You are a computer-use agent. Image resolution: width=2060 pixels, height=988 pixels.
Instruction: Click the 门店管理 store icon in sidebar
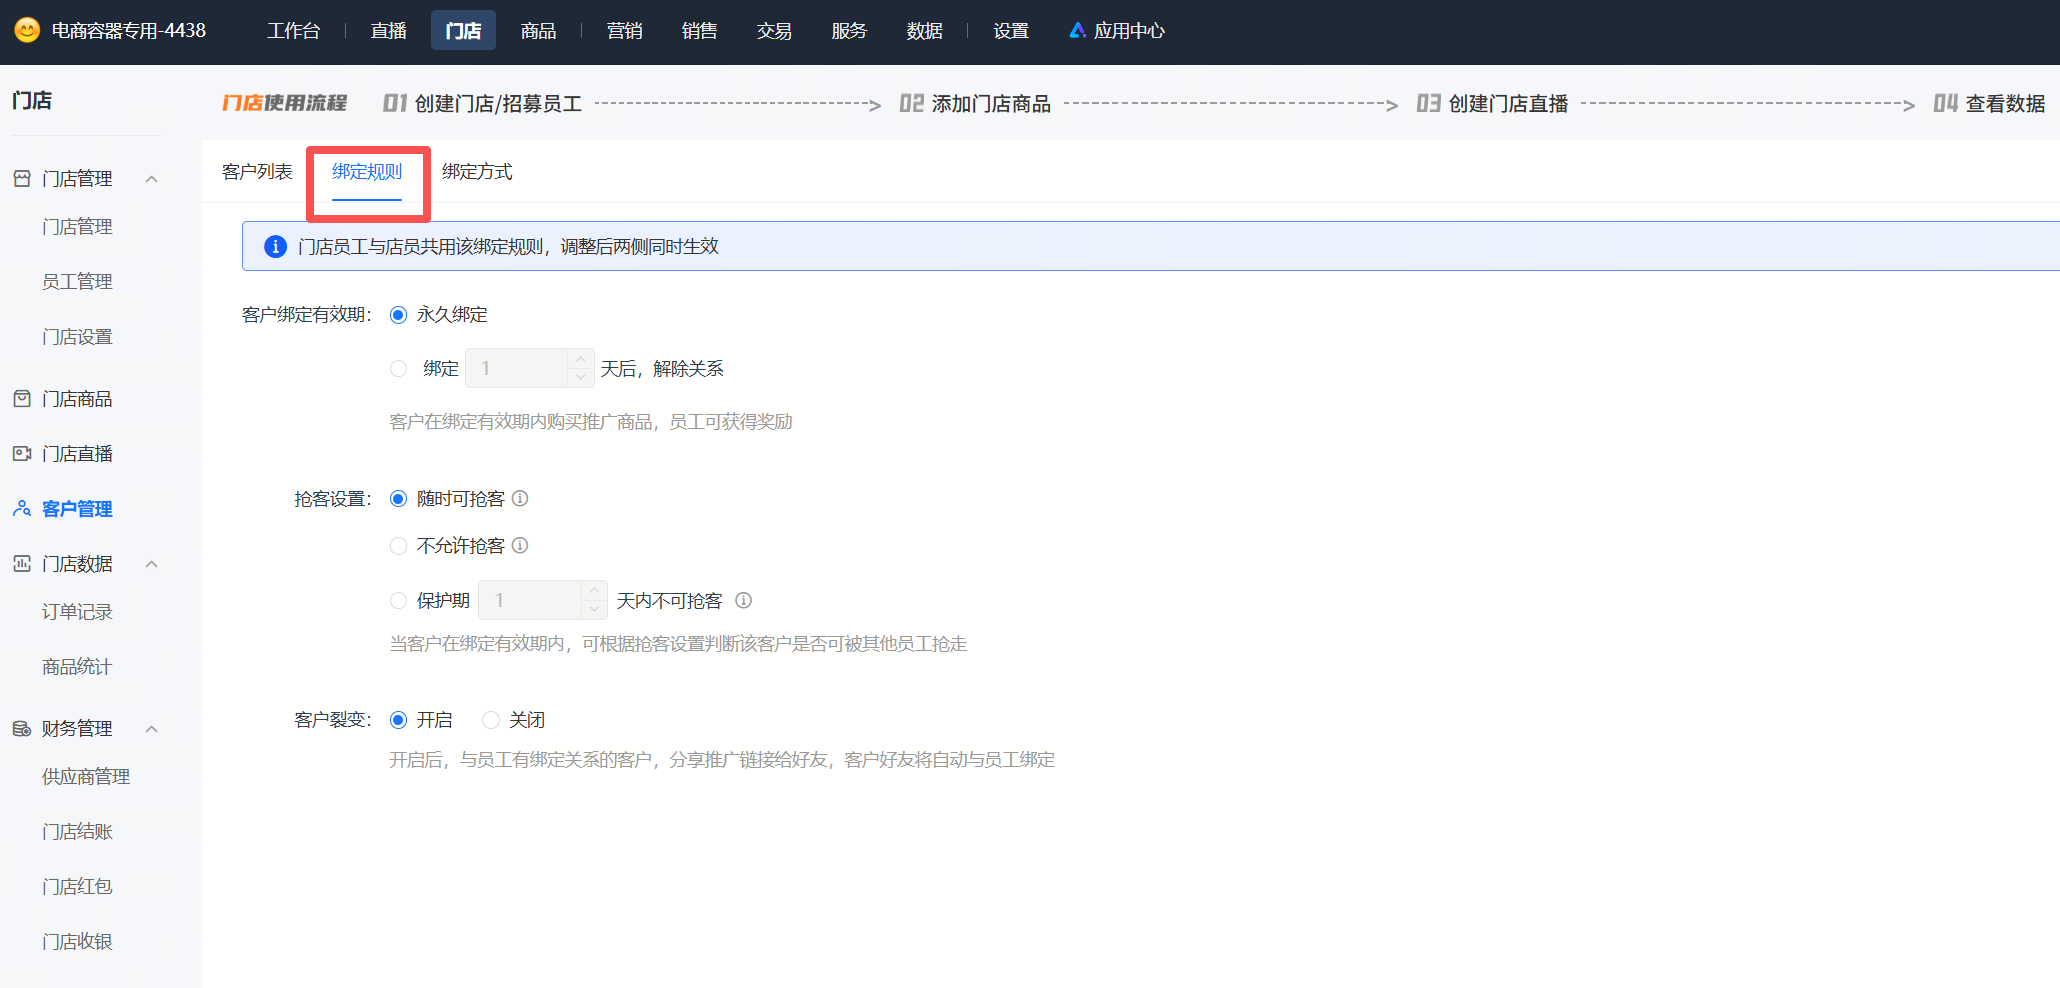coord(22,179)
